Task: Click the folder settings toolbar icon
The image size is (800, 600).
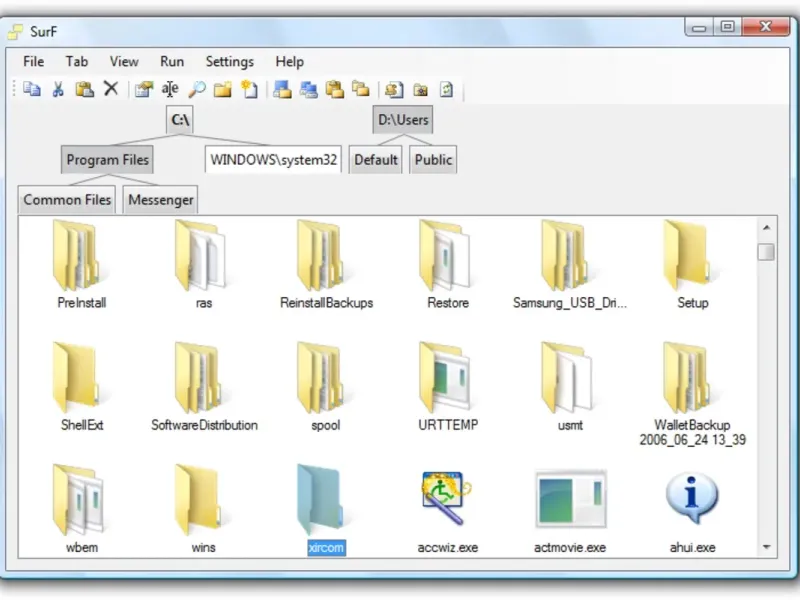Action: (x=420, y=90)
